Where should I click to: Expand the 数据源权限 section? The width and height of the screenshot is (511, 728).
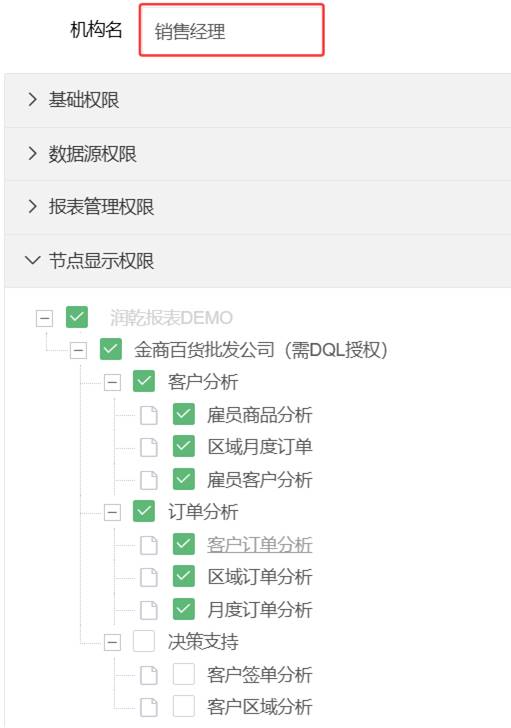tap(258, 154)
